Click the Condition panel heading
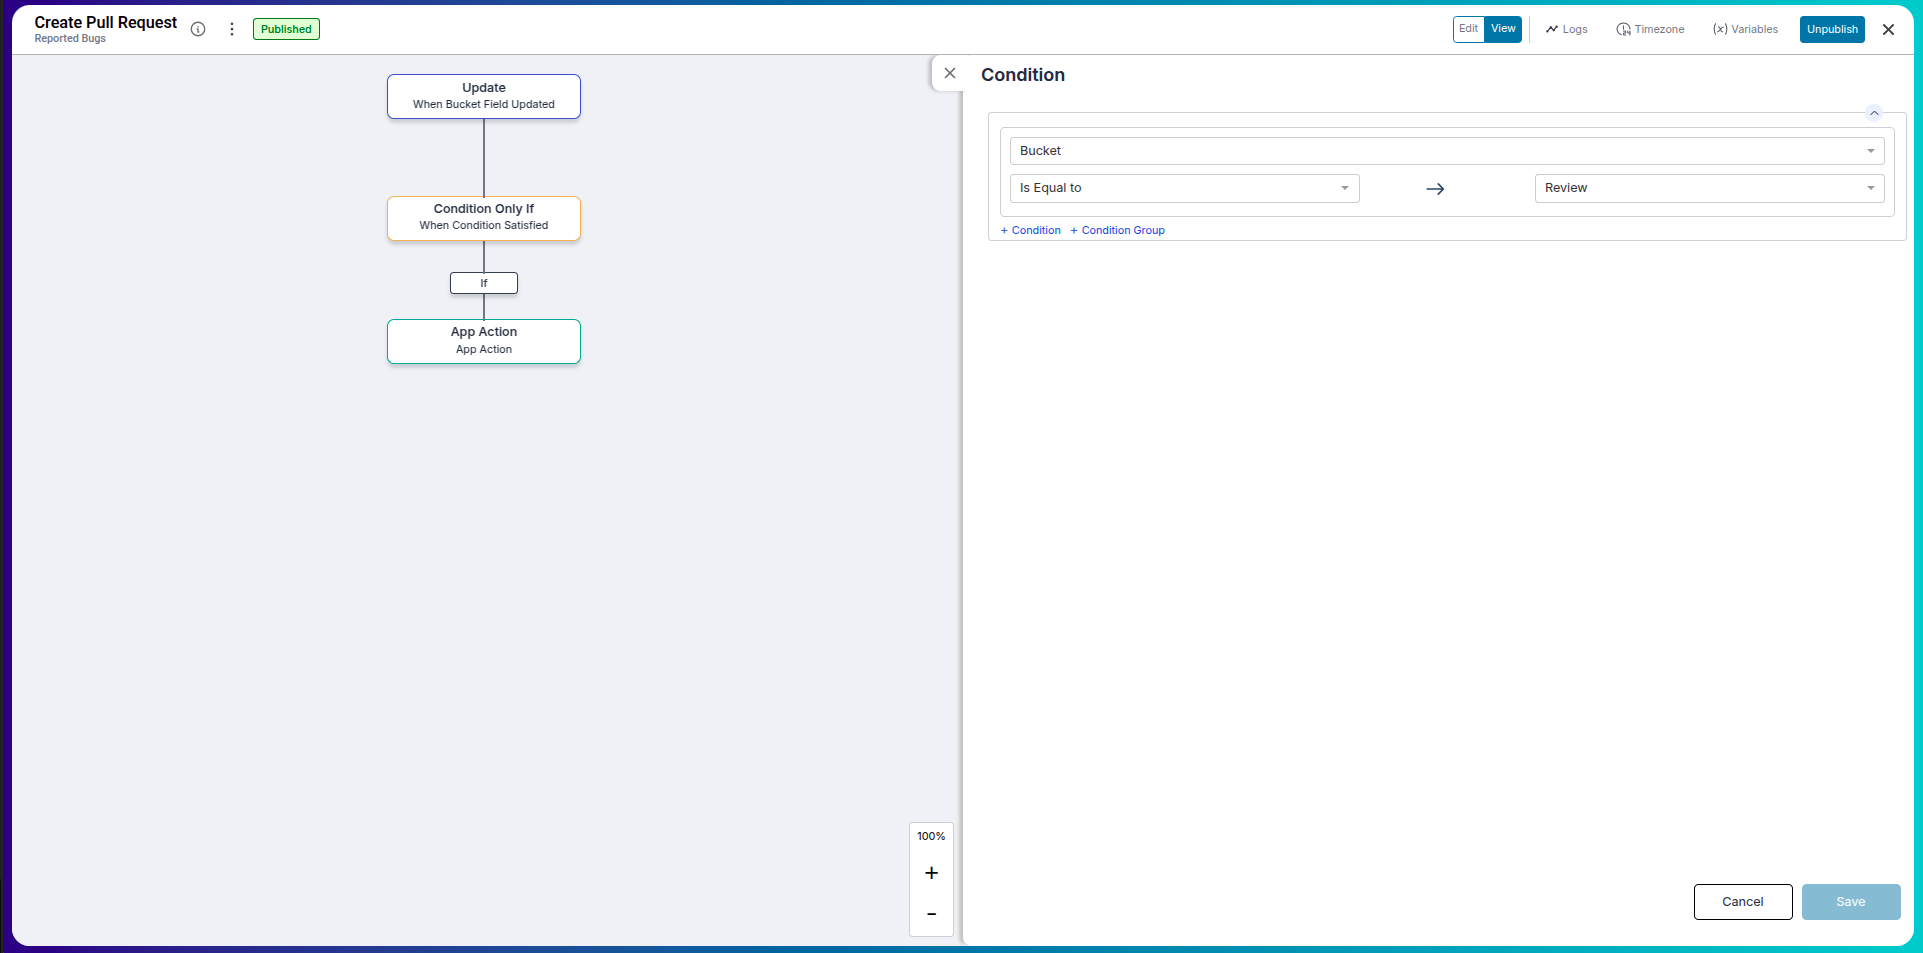Viewport: 1923px width, 953px height. 1022,75
